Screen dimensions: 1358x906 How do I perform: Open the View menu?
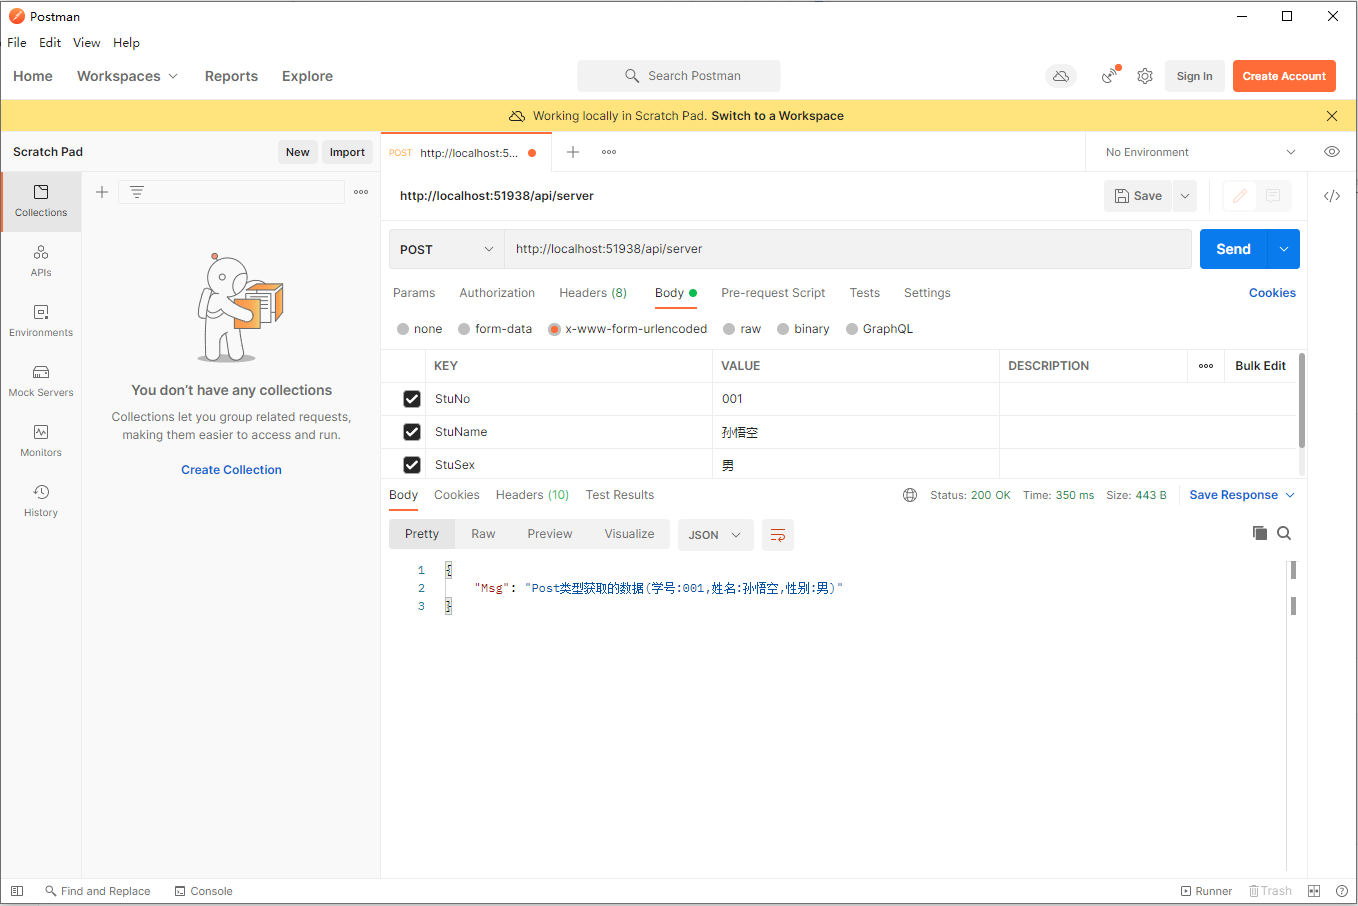[x=87, y=43]
